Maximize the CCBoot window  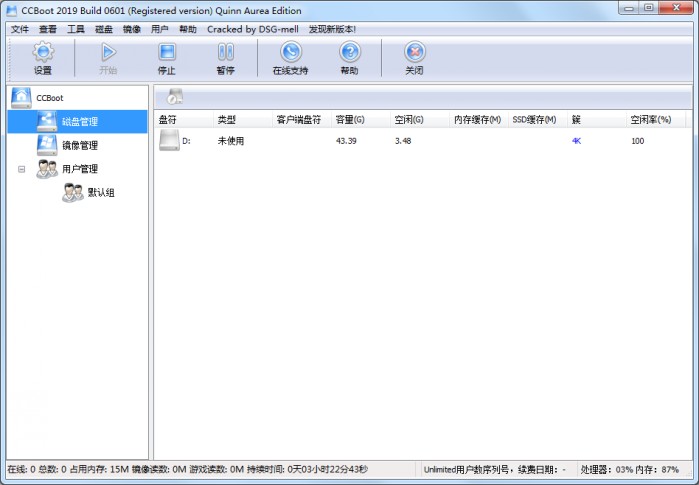point(649,8)
